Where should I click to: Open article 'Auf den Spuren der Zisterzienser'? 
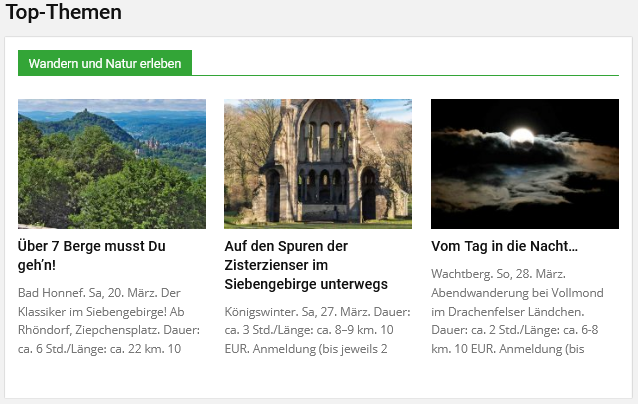click(x=306, y=265)
